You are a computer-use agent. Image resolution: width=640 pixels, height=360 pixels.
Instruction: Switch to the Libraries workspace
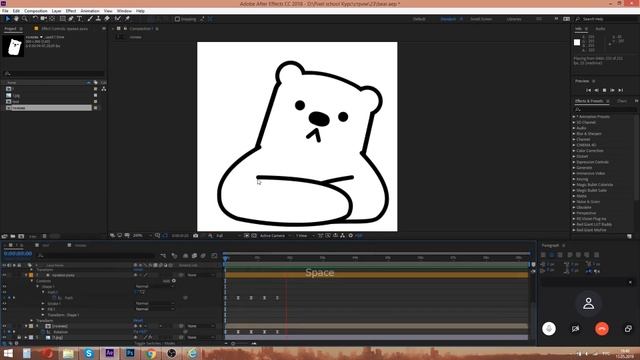tap(514, 19)
